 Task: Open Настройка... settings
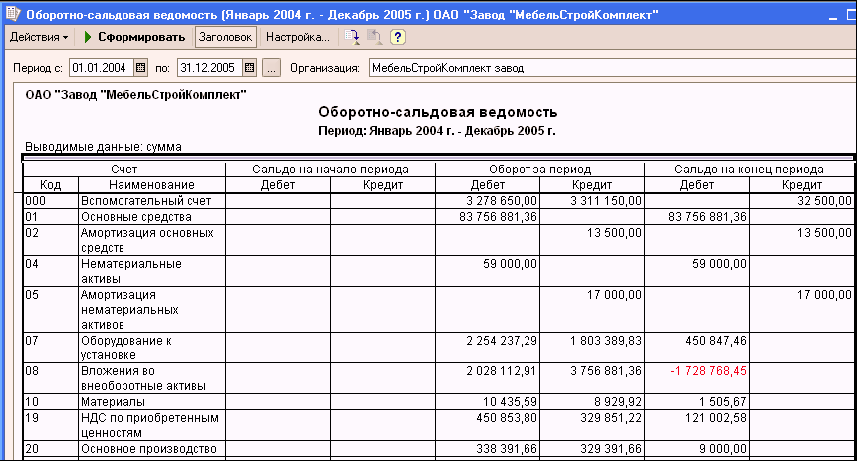coord(297,37)
